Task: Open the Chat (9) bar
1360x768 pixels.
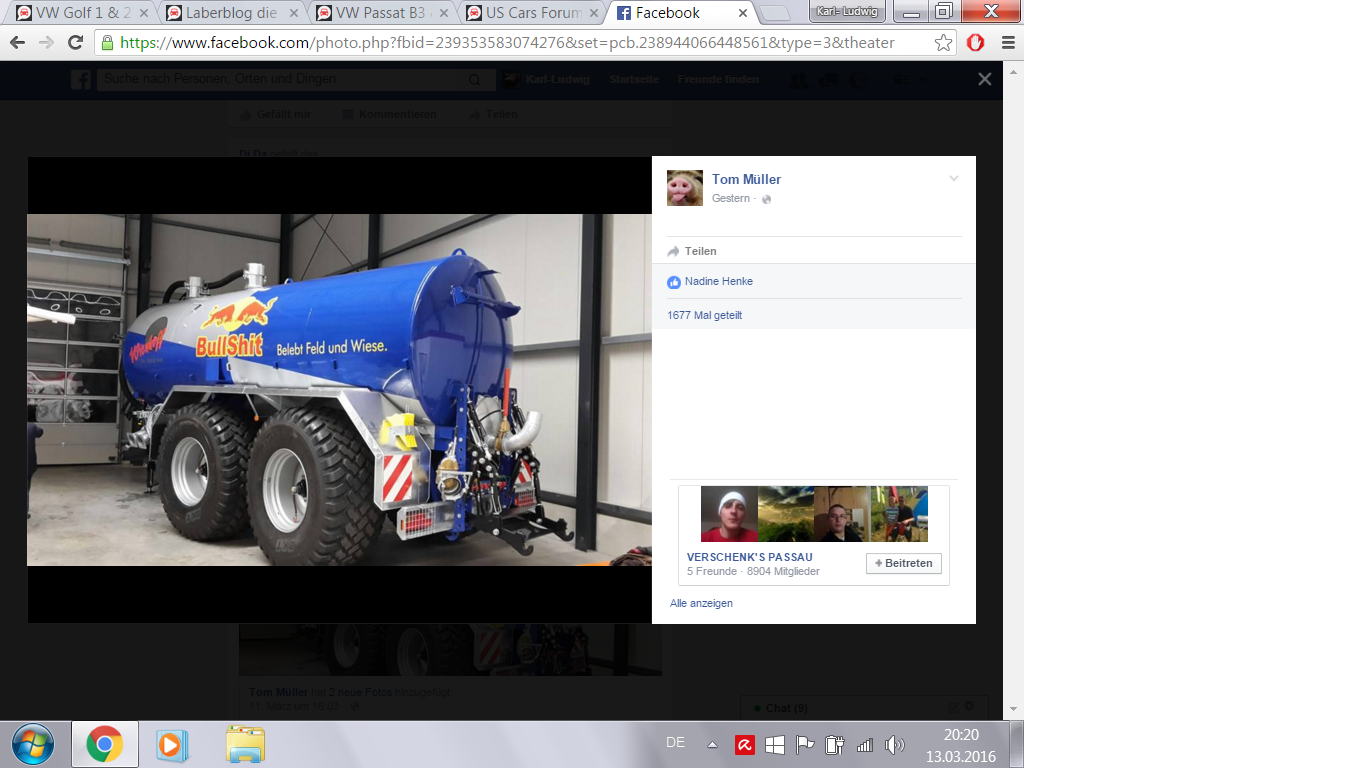Action: [864, 708]
